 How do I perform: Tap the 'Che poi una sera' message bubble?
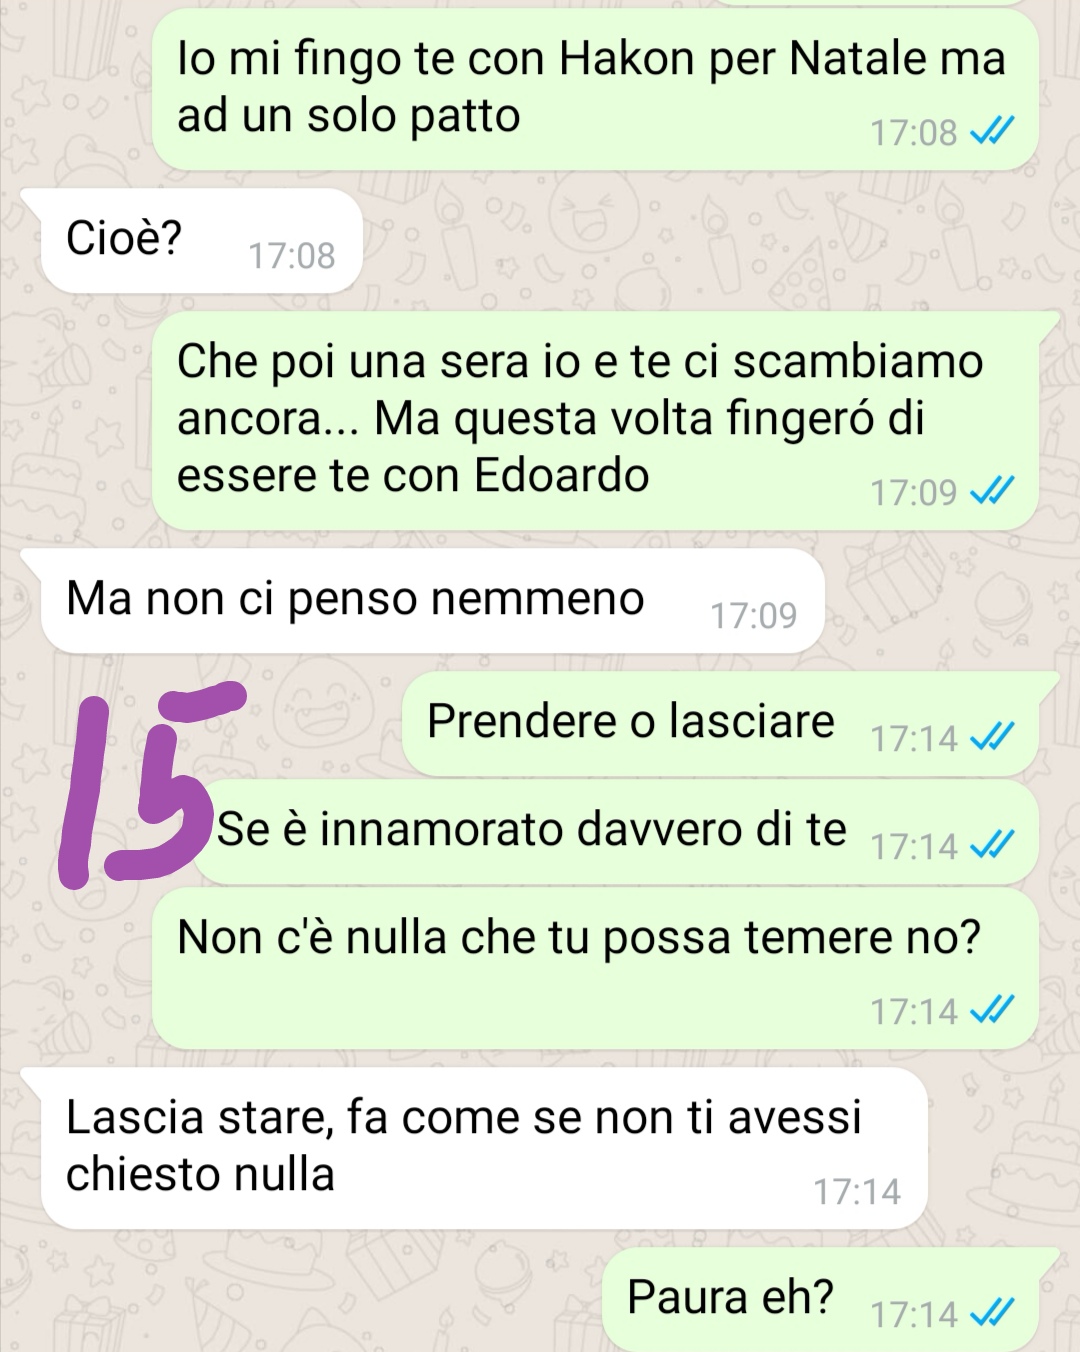(595, 420)
